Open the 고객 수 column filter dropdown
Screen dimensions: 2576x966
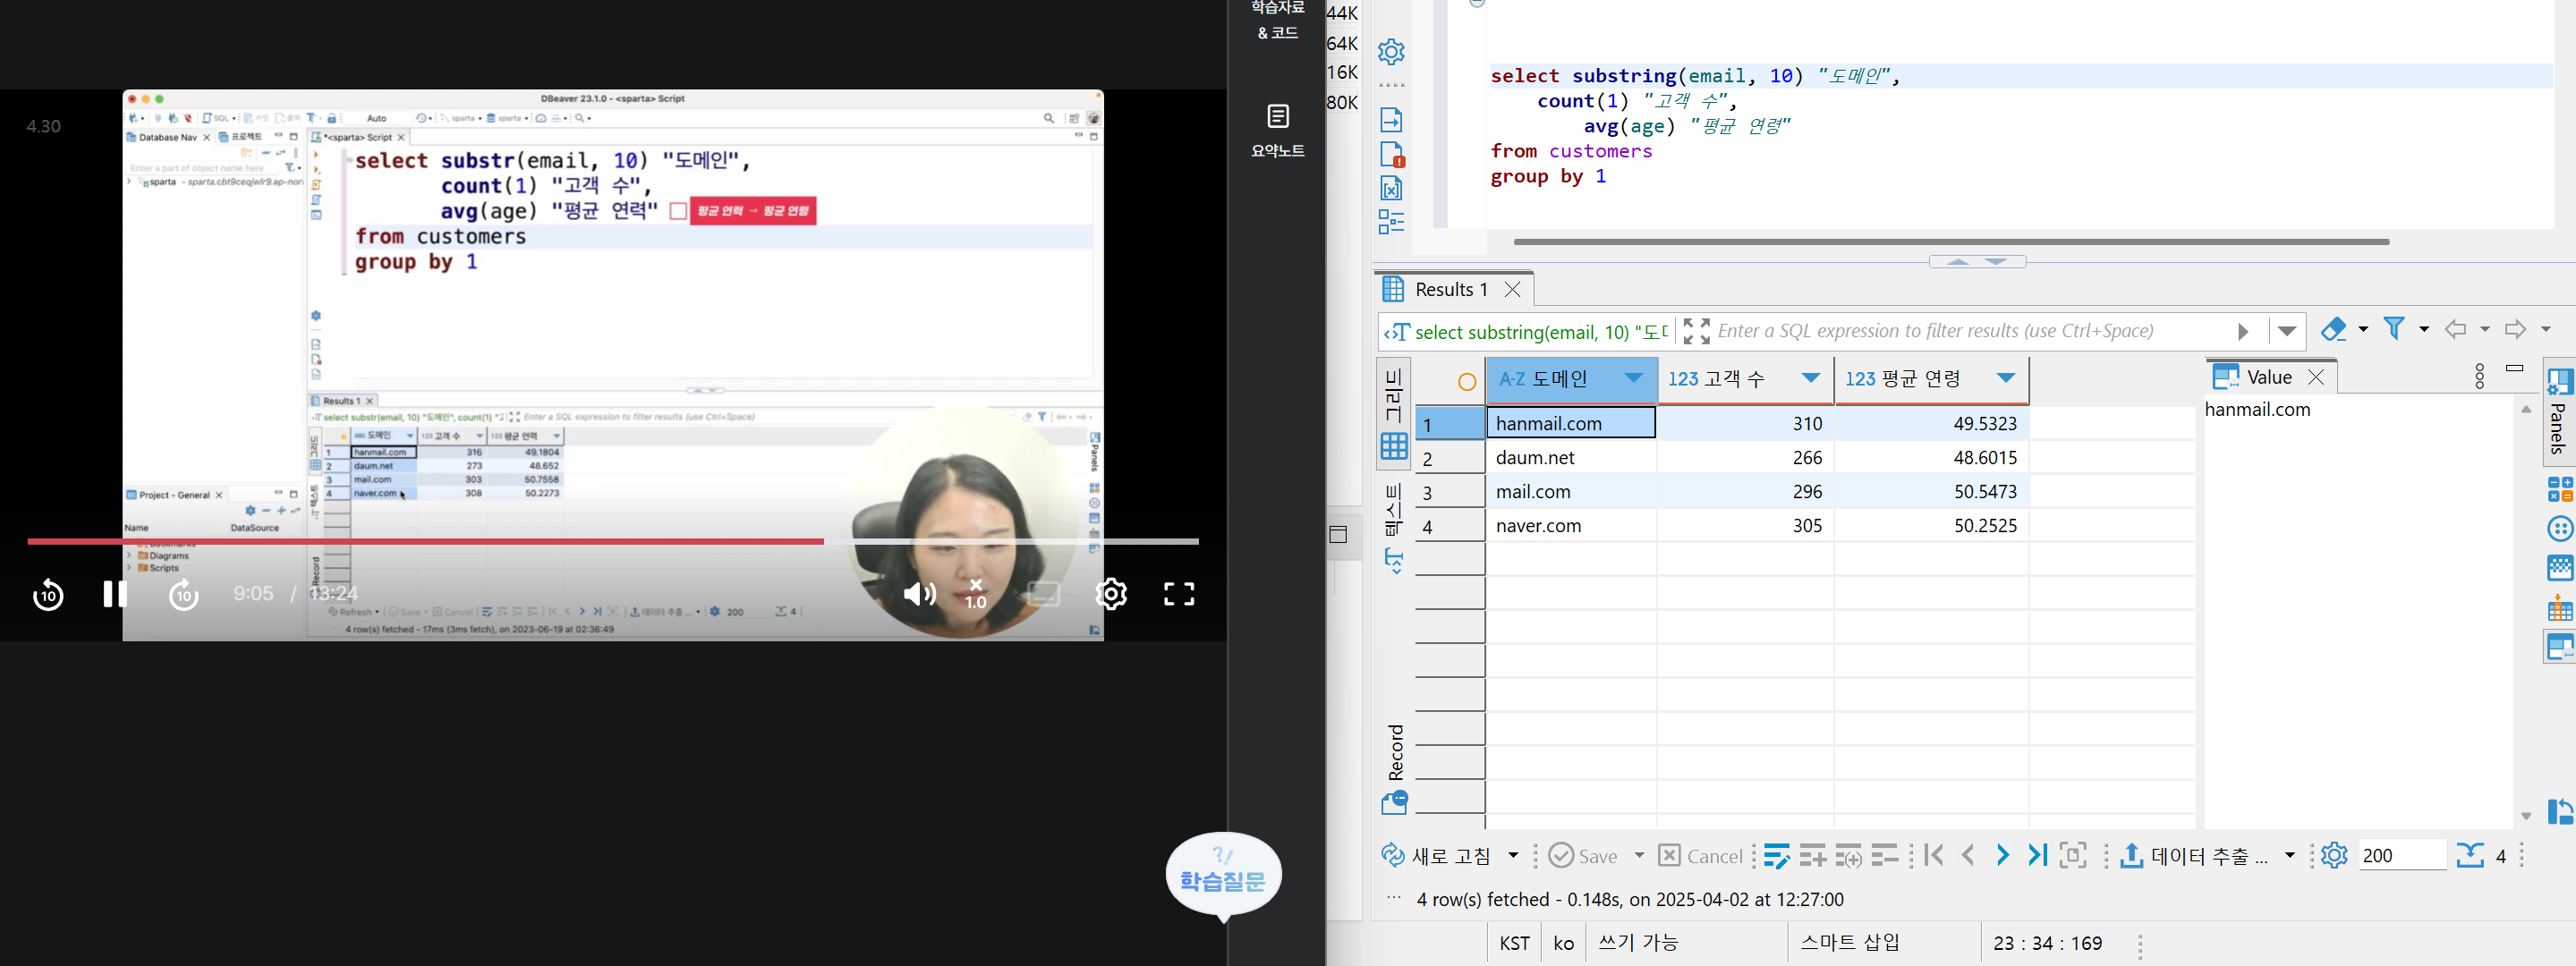click(1811, 378)
